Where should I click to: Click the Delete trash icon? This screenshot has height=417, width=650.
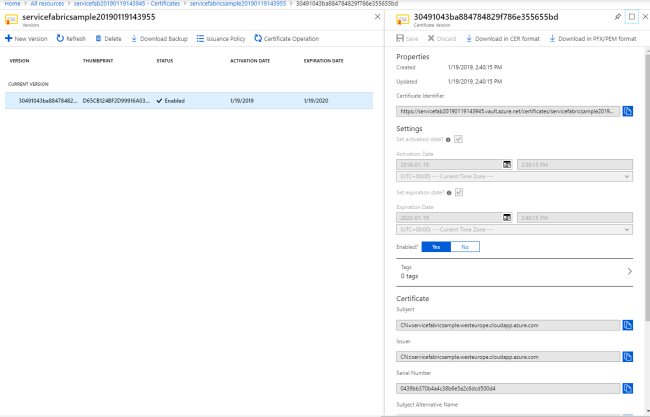[x=98, y=38]
